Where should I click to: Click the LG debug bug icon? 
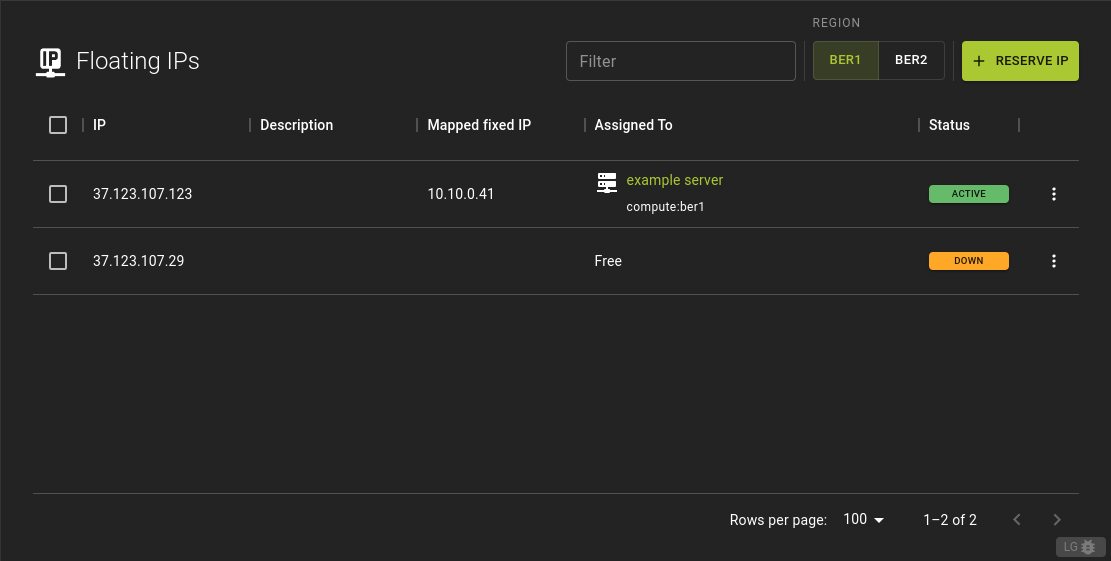[x=1081, y=547]
